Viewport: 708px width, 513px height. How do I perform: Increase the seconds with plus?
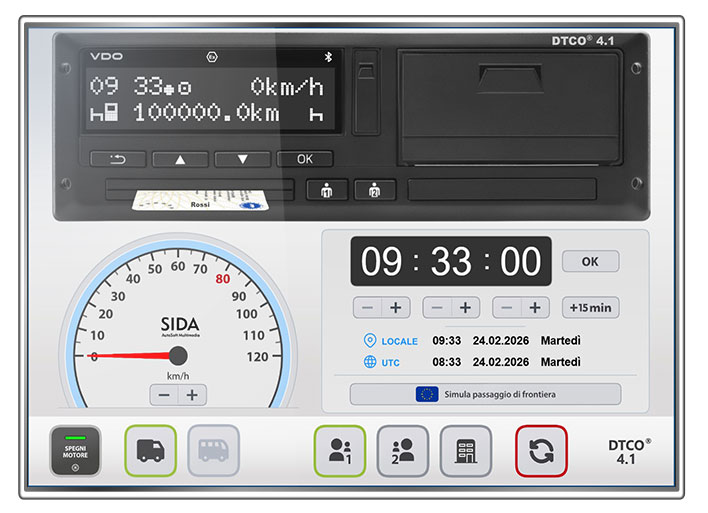tap(535, 307)
